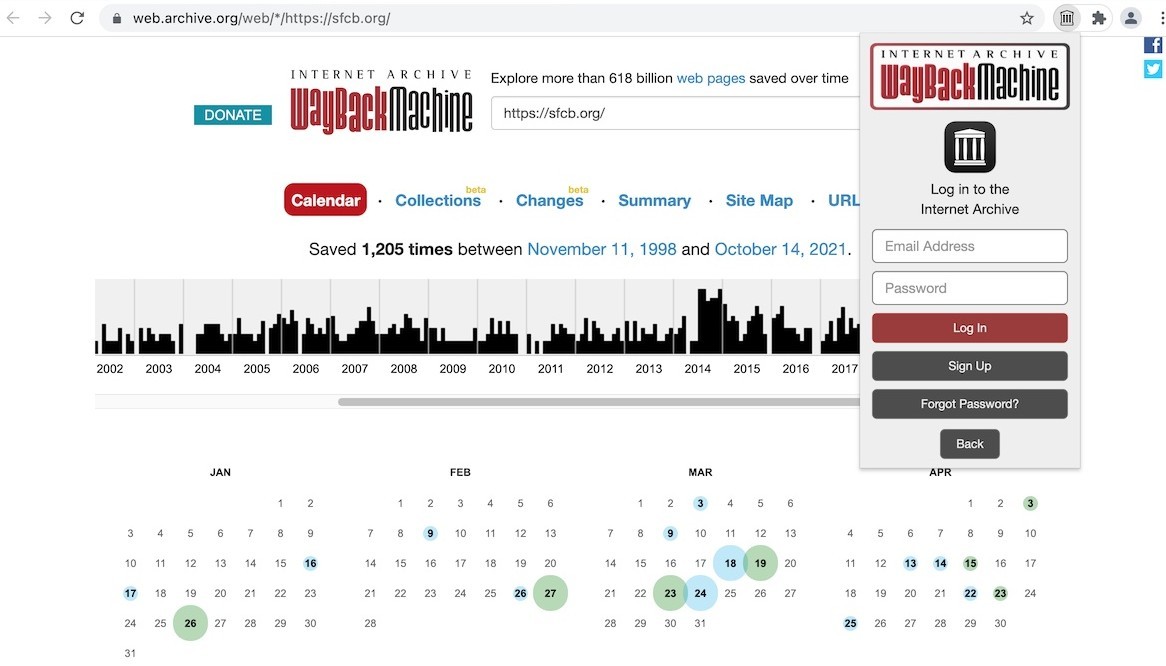The image size is (1166, 666).
Task: Open the Site Map tab
Action: pyautogui.click(x=759, y=201)
